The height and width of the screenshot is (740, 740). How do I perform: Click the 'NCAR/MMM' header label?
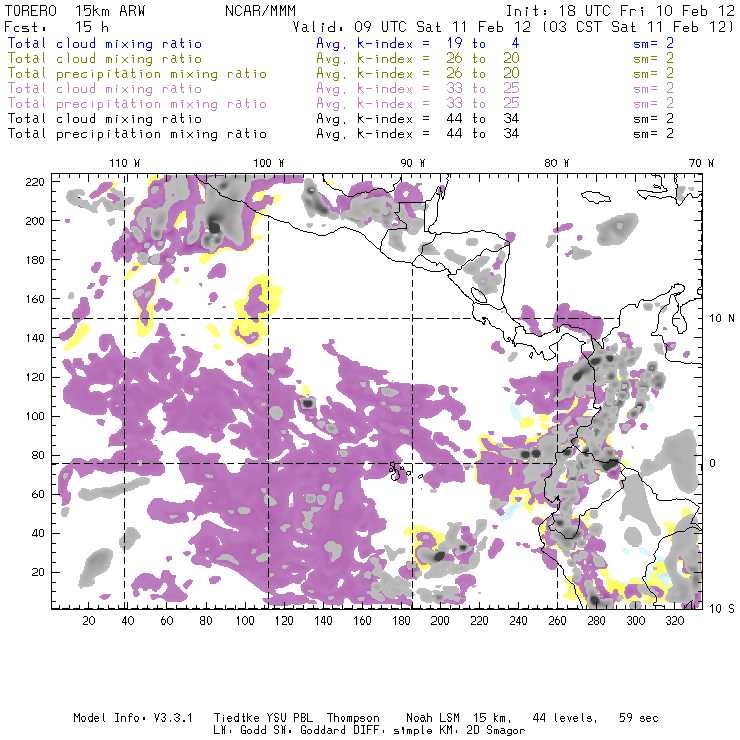pos(260,11)
